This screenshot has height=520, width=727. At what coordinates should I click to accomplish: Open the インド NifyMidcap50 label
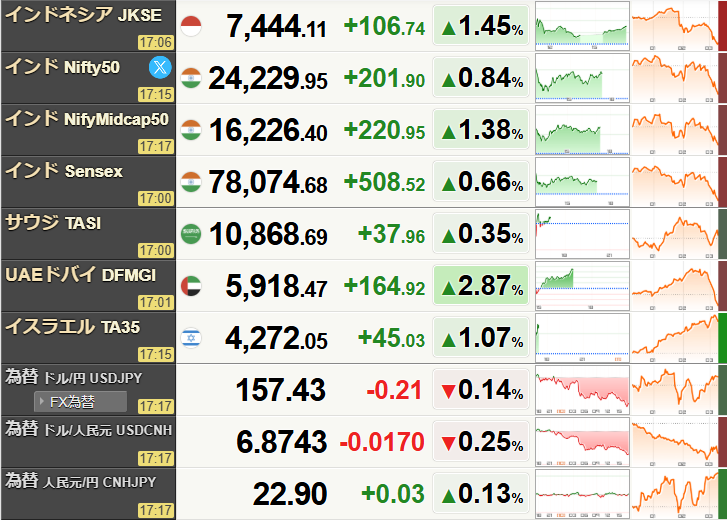[x=87, y=119]
